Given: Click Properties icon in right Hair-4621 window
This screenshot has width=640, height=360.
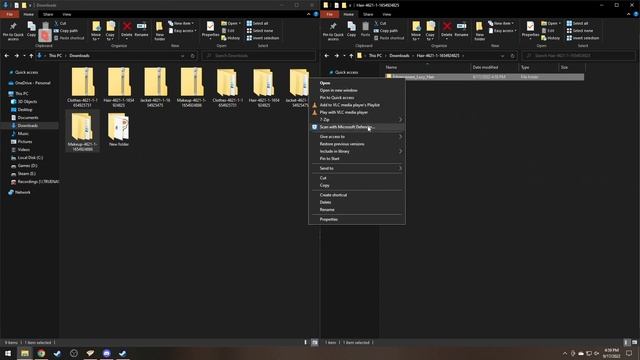Looking at the screenshot, I should tap(530, 29).
